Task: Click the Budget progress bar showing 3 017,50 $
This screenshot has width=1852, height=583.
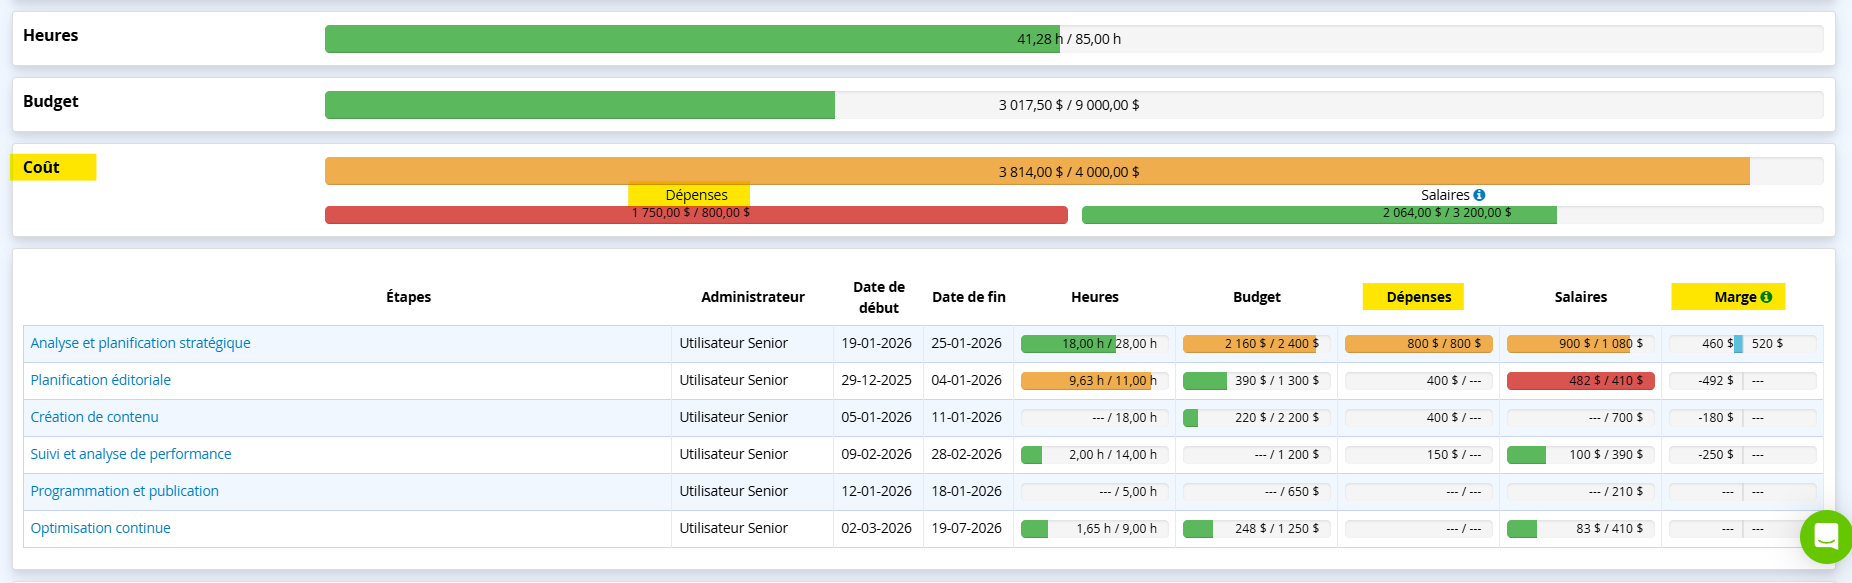Action: (1073, 105)
